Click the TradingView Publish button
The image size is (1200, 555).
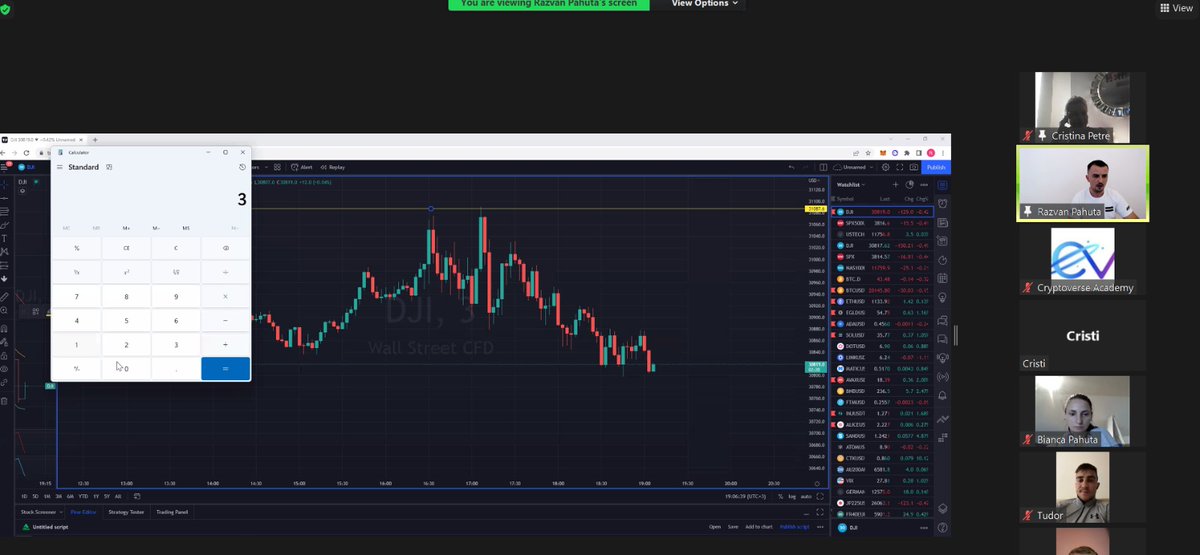click(x=935, y=167)
